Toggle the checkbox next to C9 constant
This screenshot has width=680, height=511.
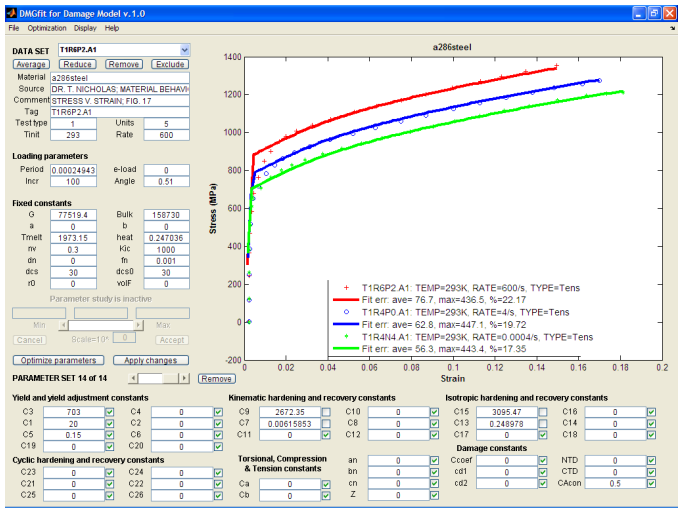click(x=326, y=411)
